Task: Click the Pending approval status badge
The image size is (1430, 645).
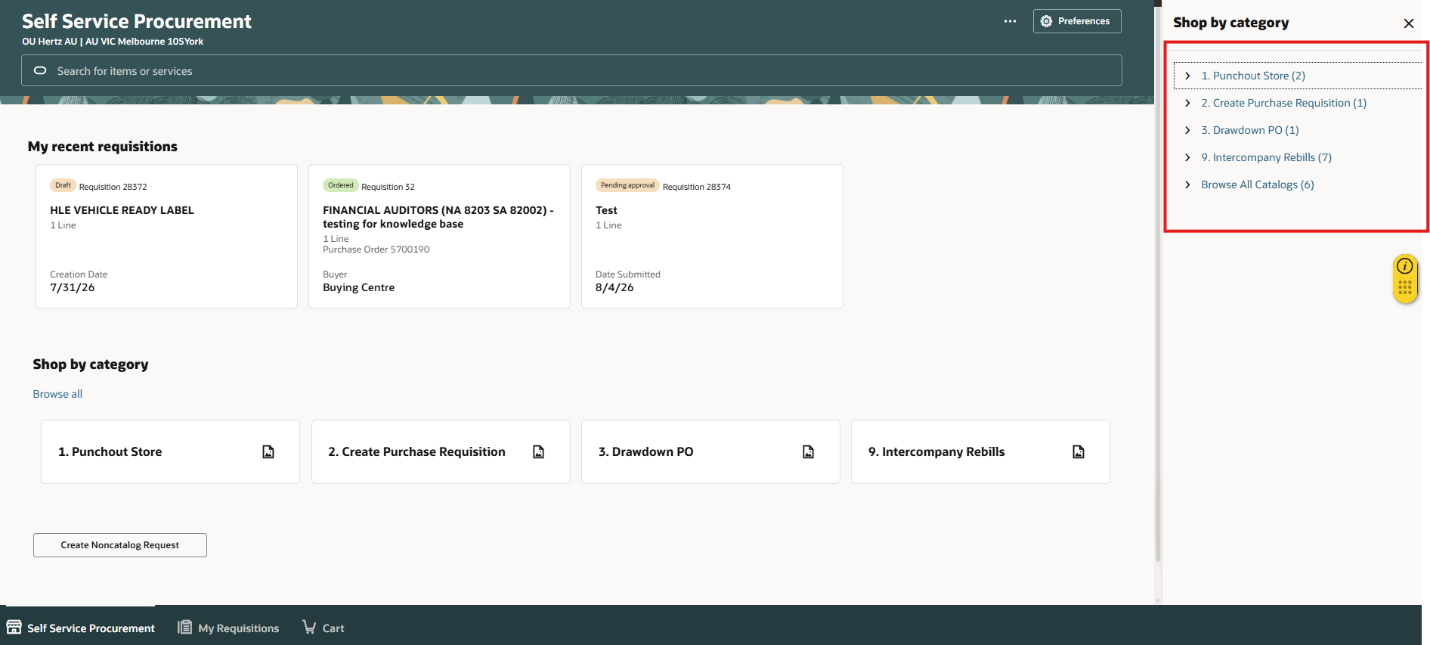Action: click(x=627, y=185)
